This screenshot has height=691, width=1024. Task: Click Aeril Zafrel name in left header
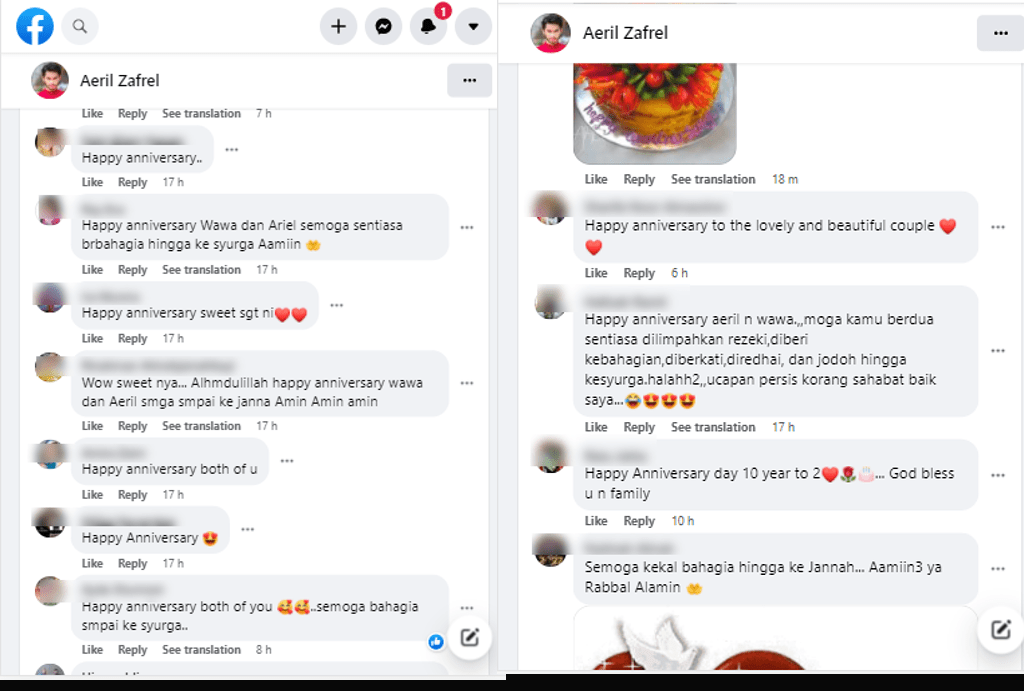pyautogui.click(x=120, y=80)
